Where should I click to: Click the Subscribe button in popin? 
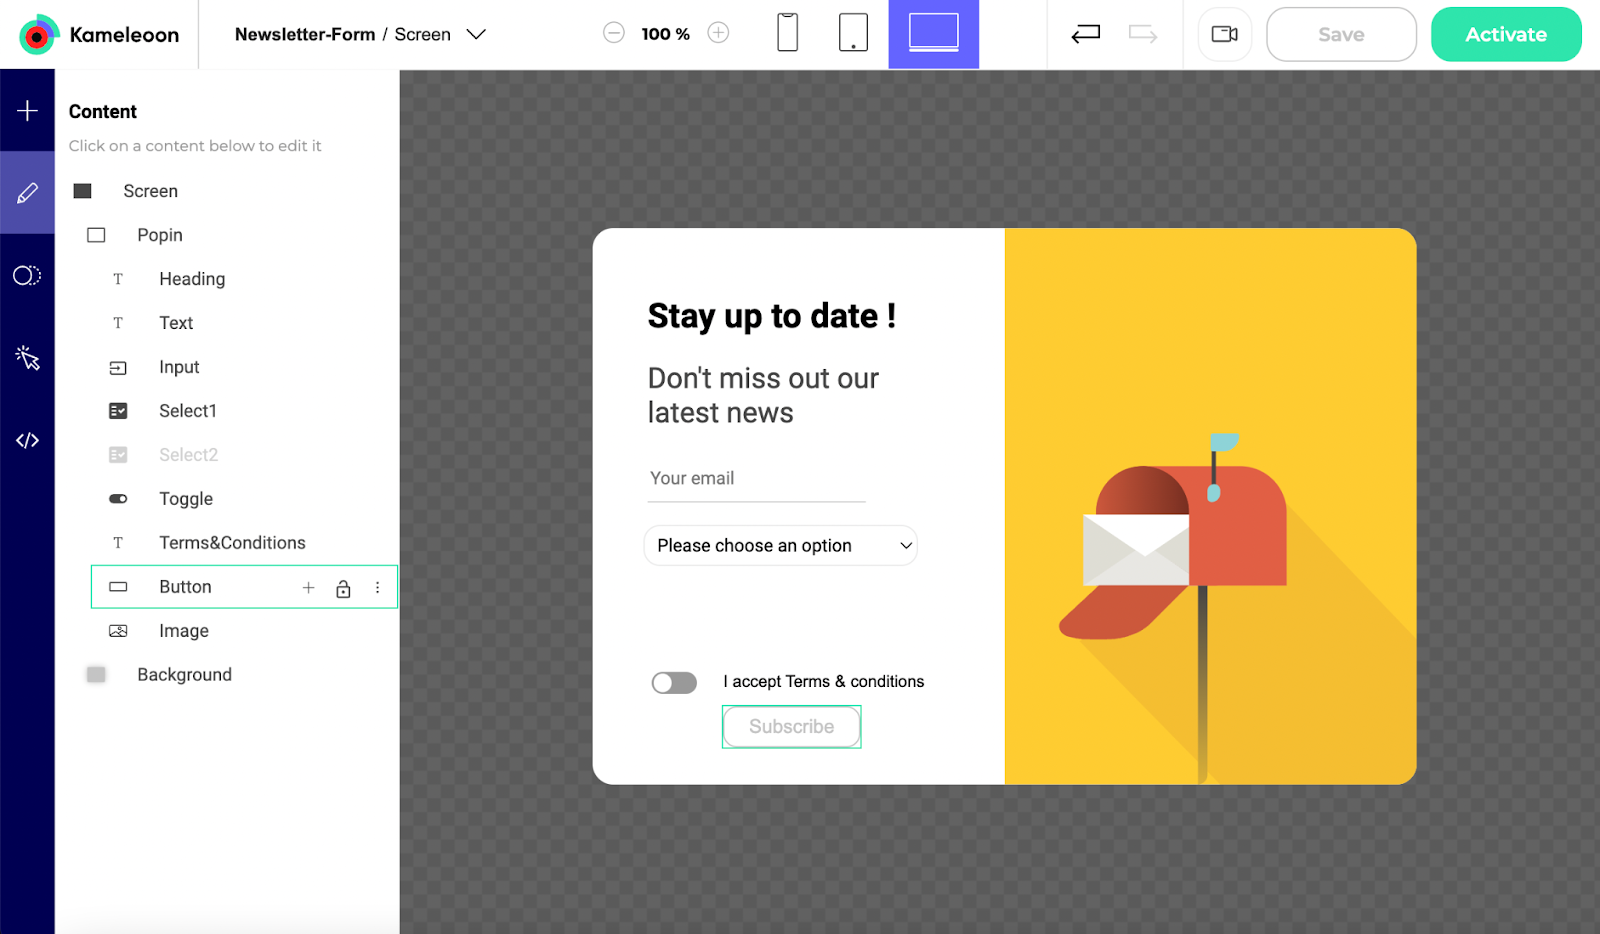click(791, 727)
